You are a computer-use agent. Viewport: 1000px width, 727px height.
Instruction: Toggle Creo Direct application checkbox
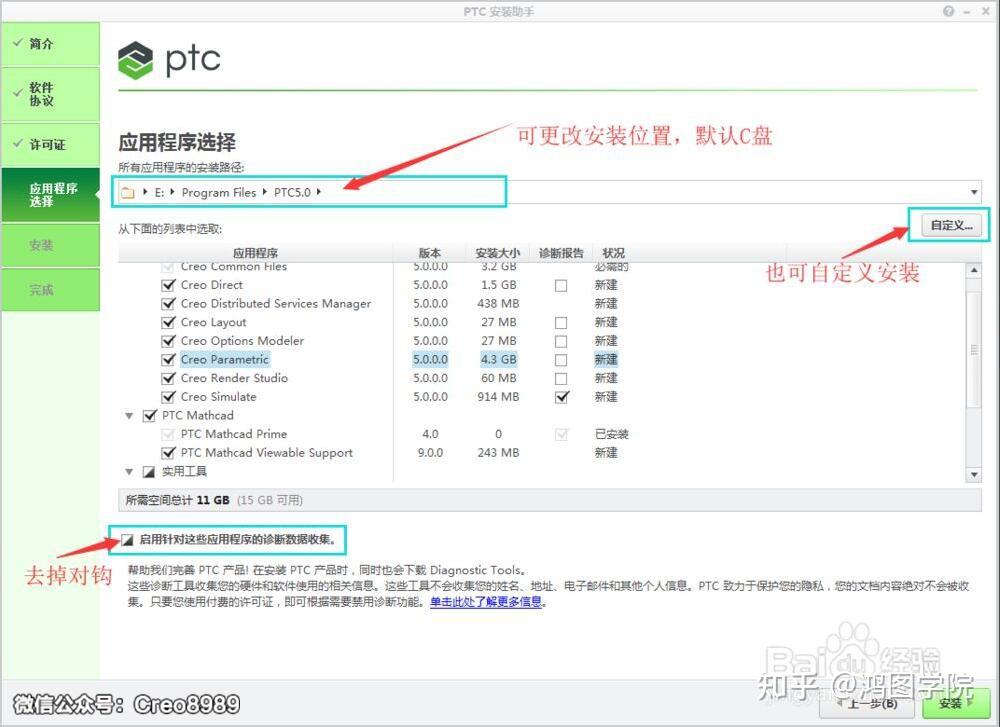[168, 285]
